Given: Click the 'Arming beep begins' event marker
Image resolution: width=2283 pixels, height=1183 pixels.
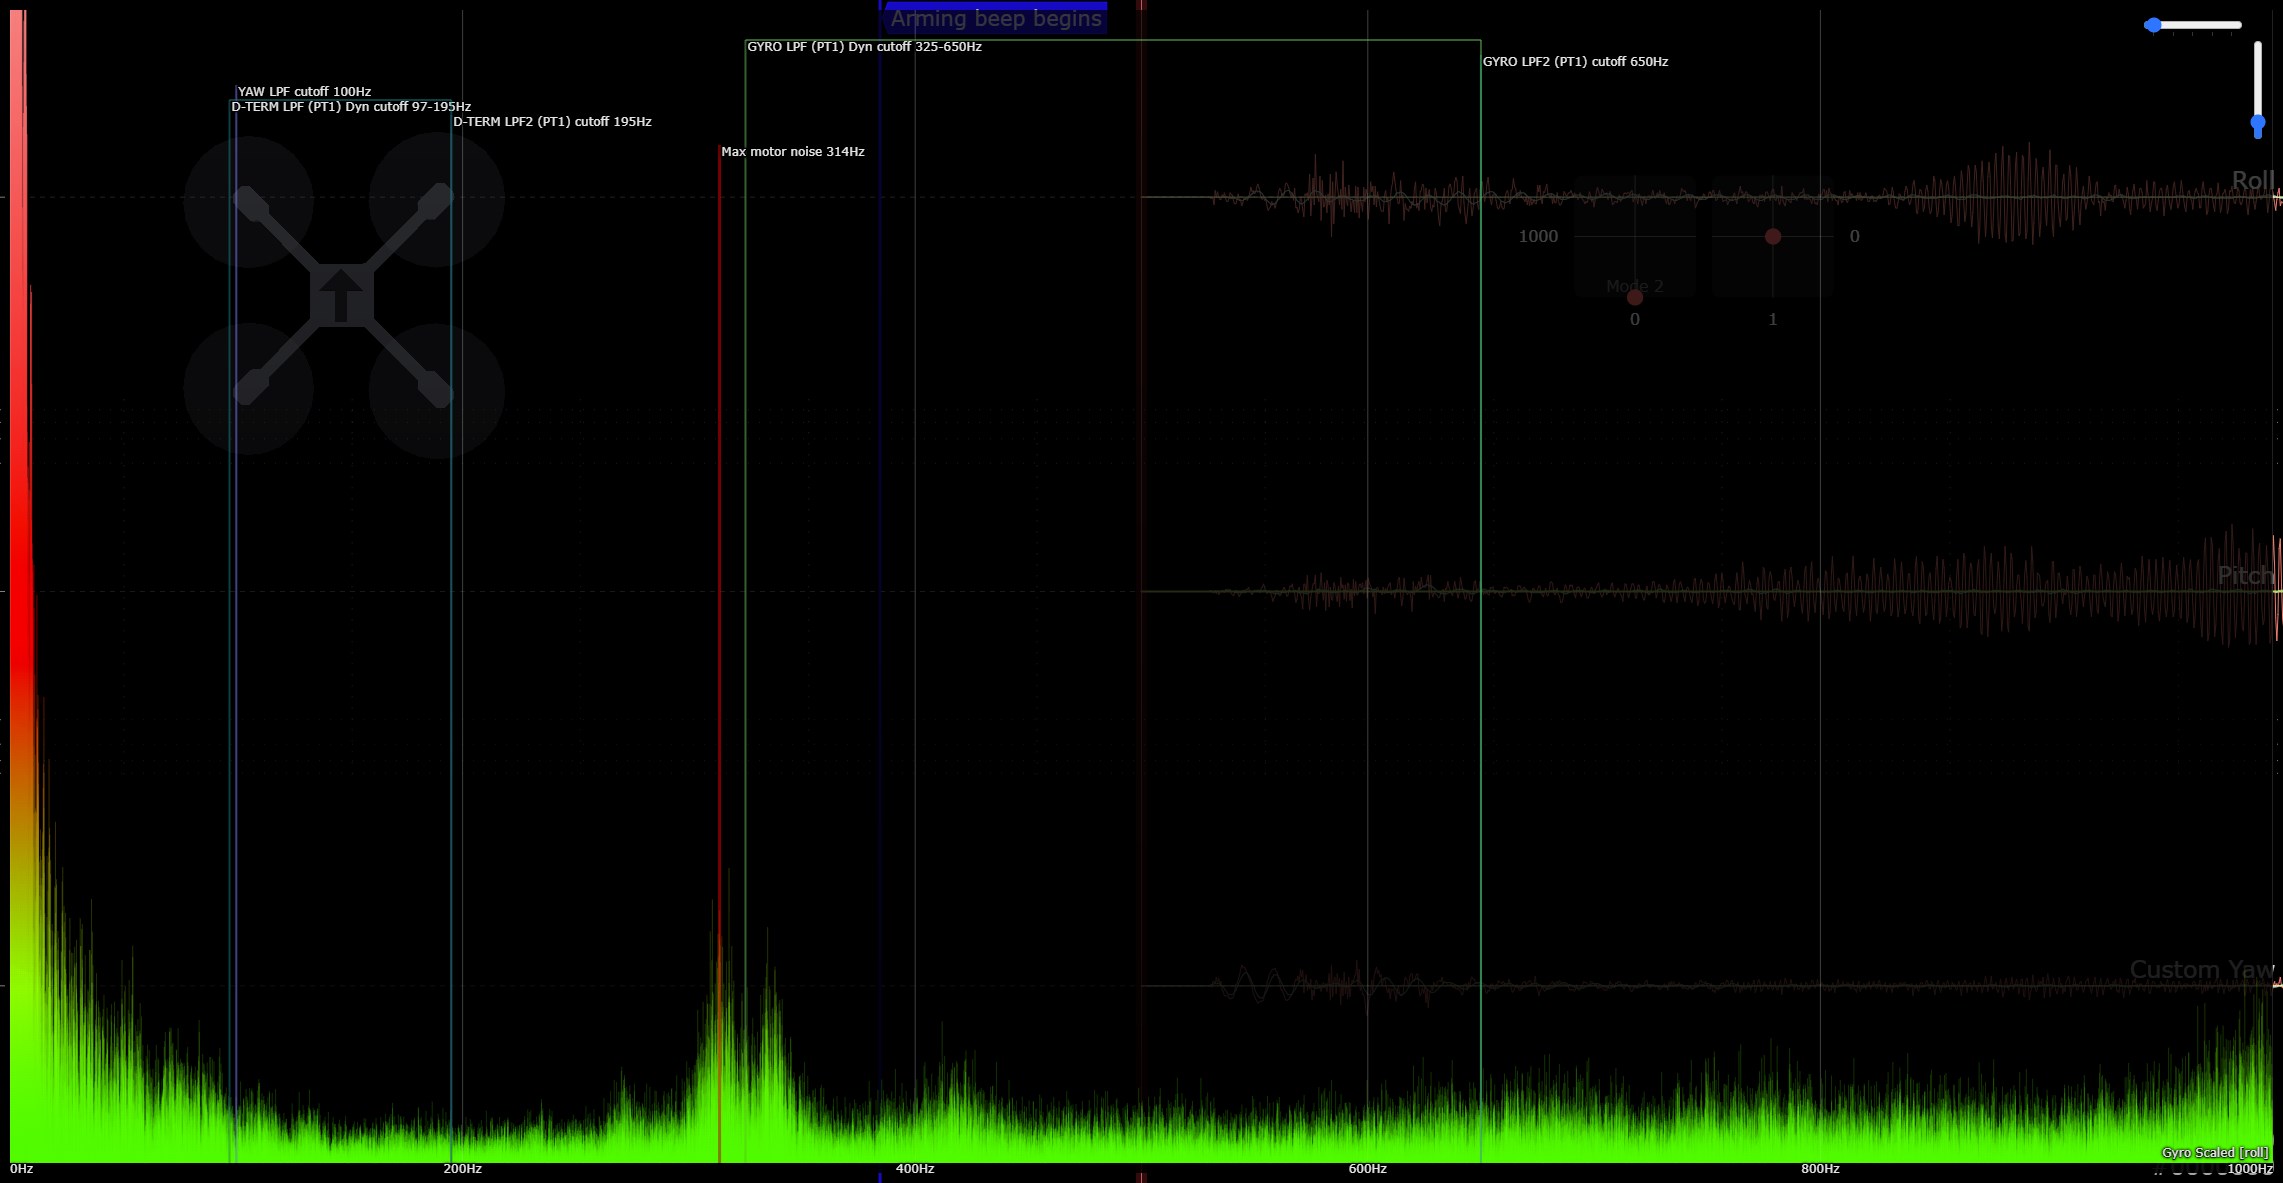Looking at the screenshot, I should point(996,19).
